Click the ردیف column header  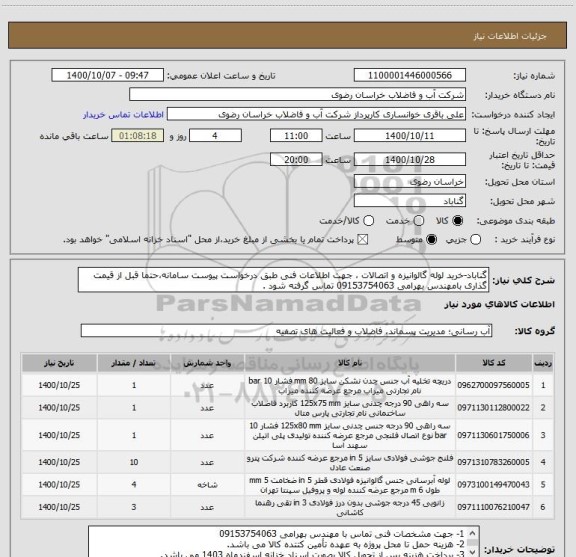(x=543, y=363)
